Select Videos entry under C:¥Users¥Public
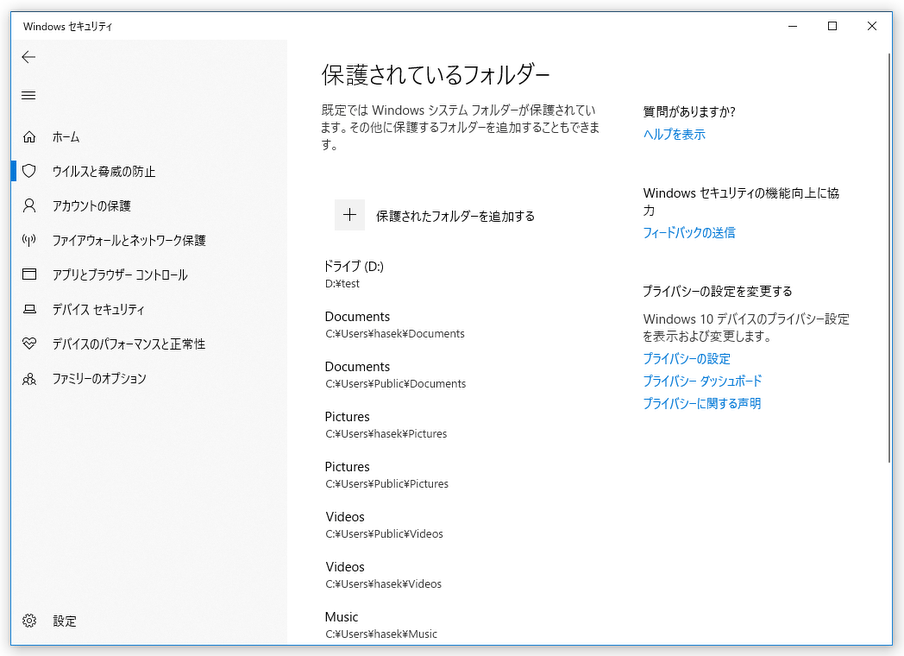Image resolution: width=904 pixels, height=656 pixels. click(x=385, y=525)
